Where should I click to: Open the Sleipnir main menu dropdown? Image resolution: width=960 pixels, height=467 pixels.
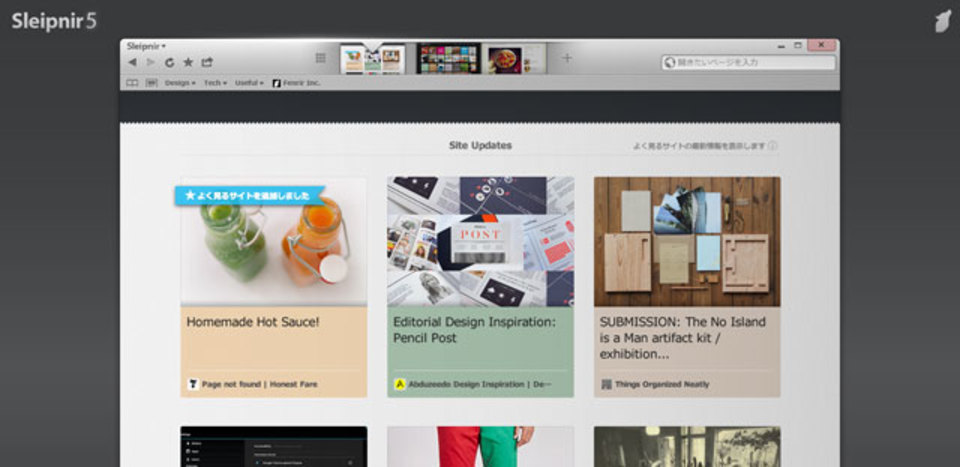(146, 46)
